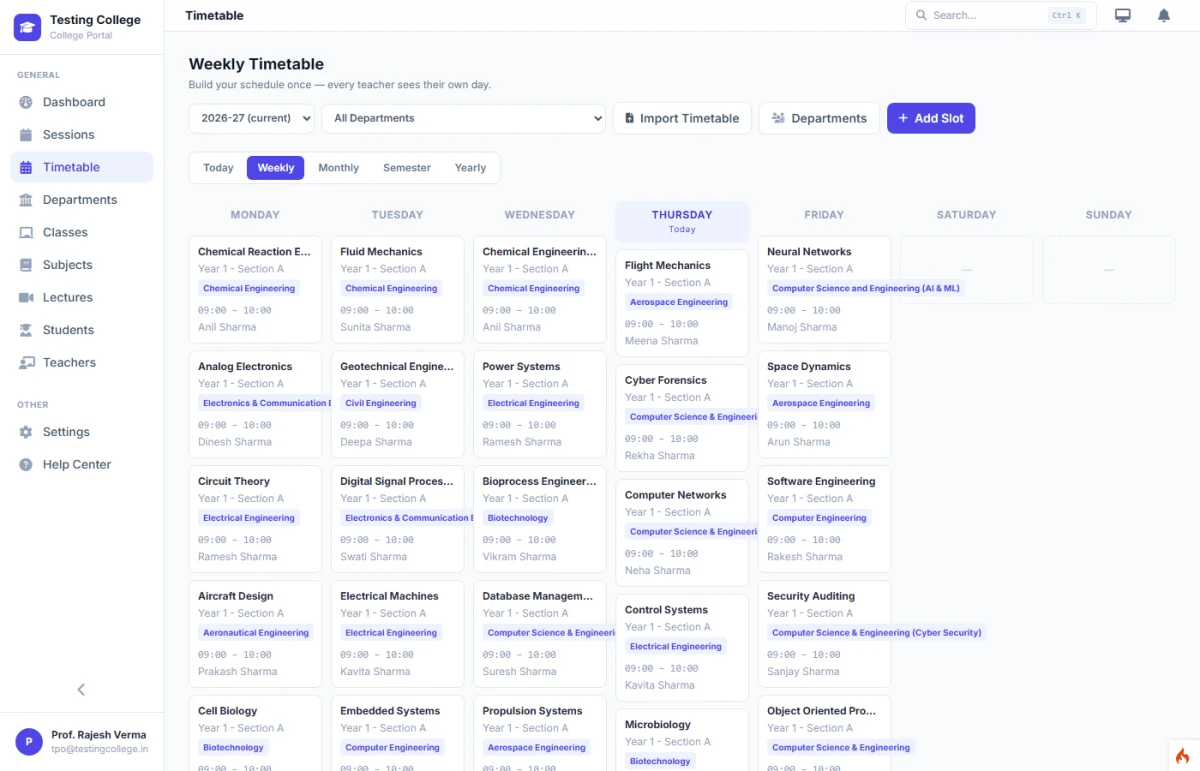Open the Timetable item in the sidebar
Screen dimensions: 1200x771
pyautogui.click(x=82, y=167)
